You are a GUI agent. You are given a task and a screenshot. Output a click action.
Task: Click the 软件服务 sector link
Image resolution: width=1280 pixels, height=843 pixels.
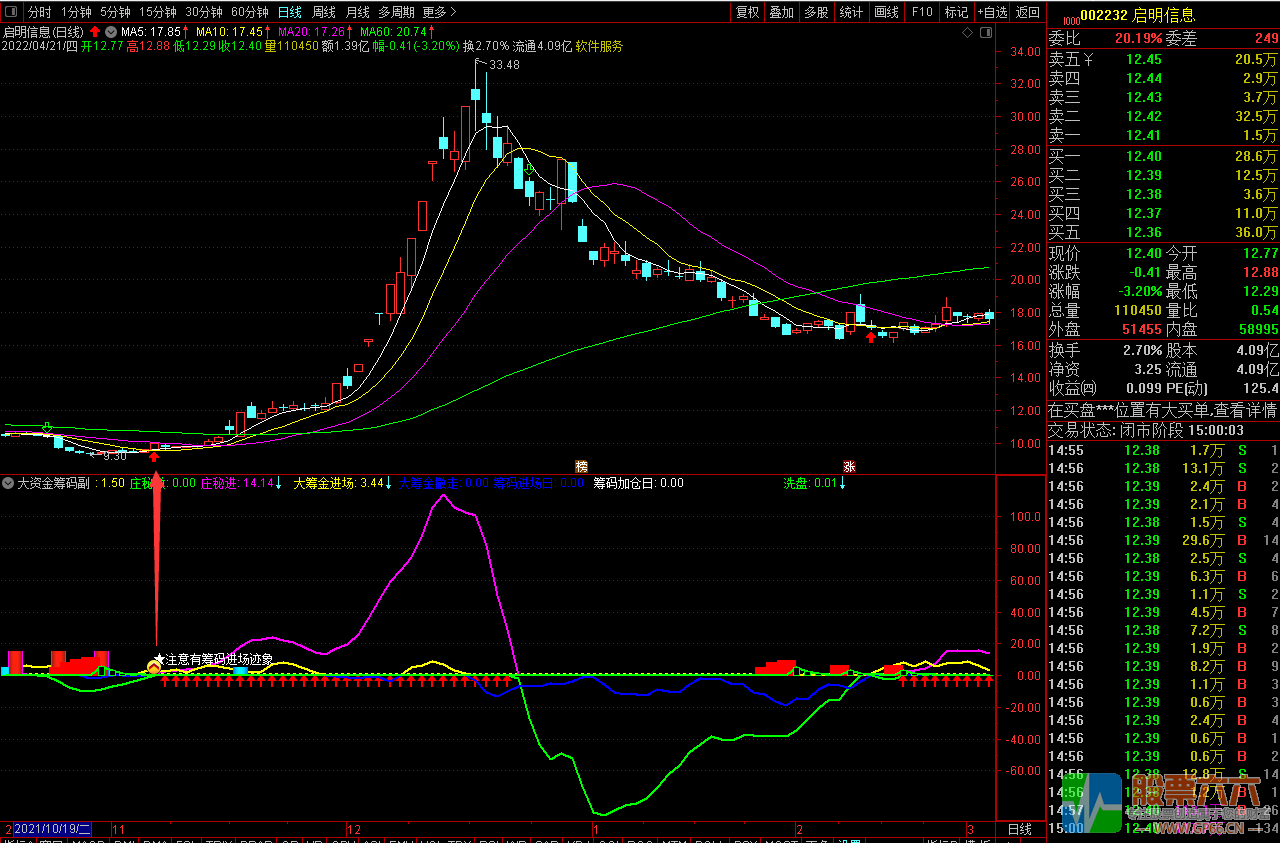tap(599, 46)
